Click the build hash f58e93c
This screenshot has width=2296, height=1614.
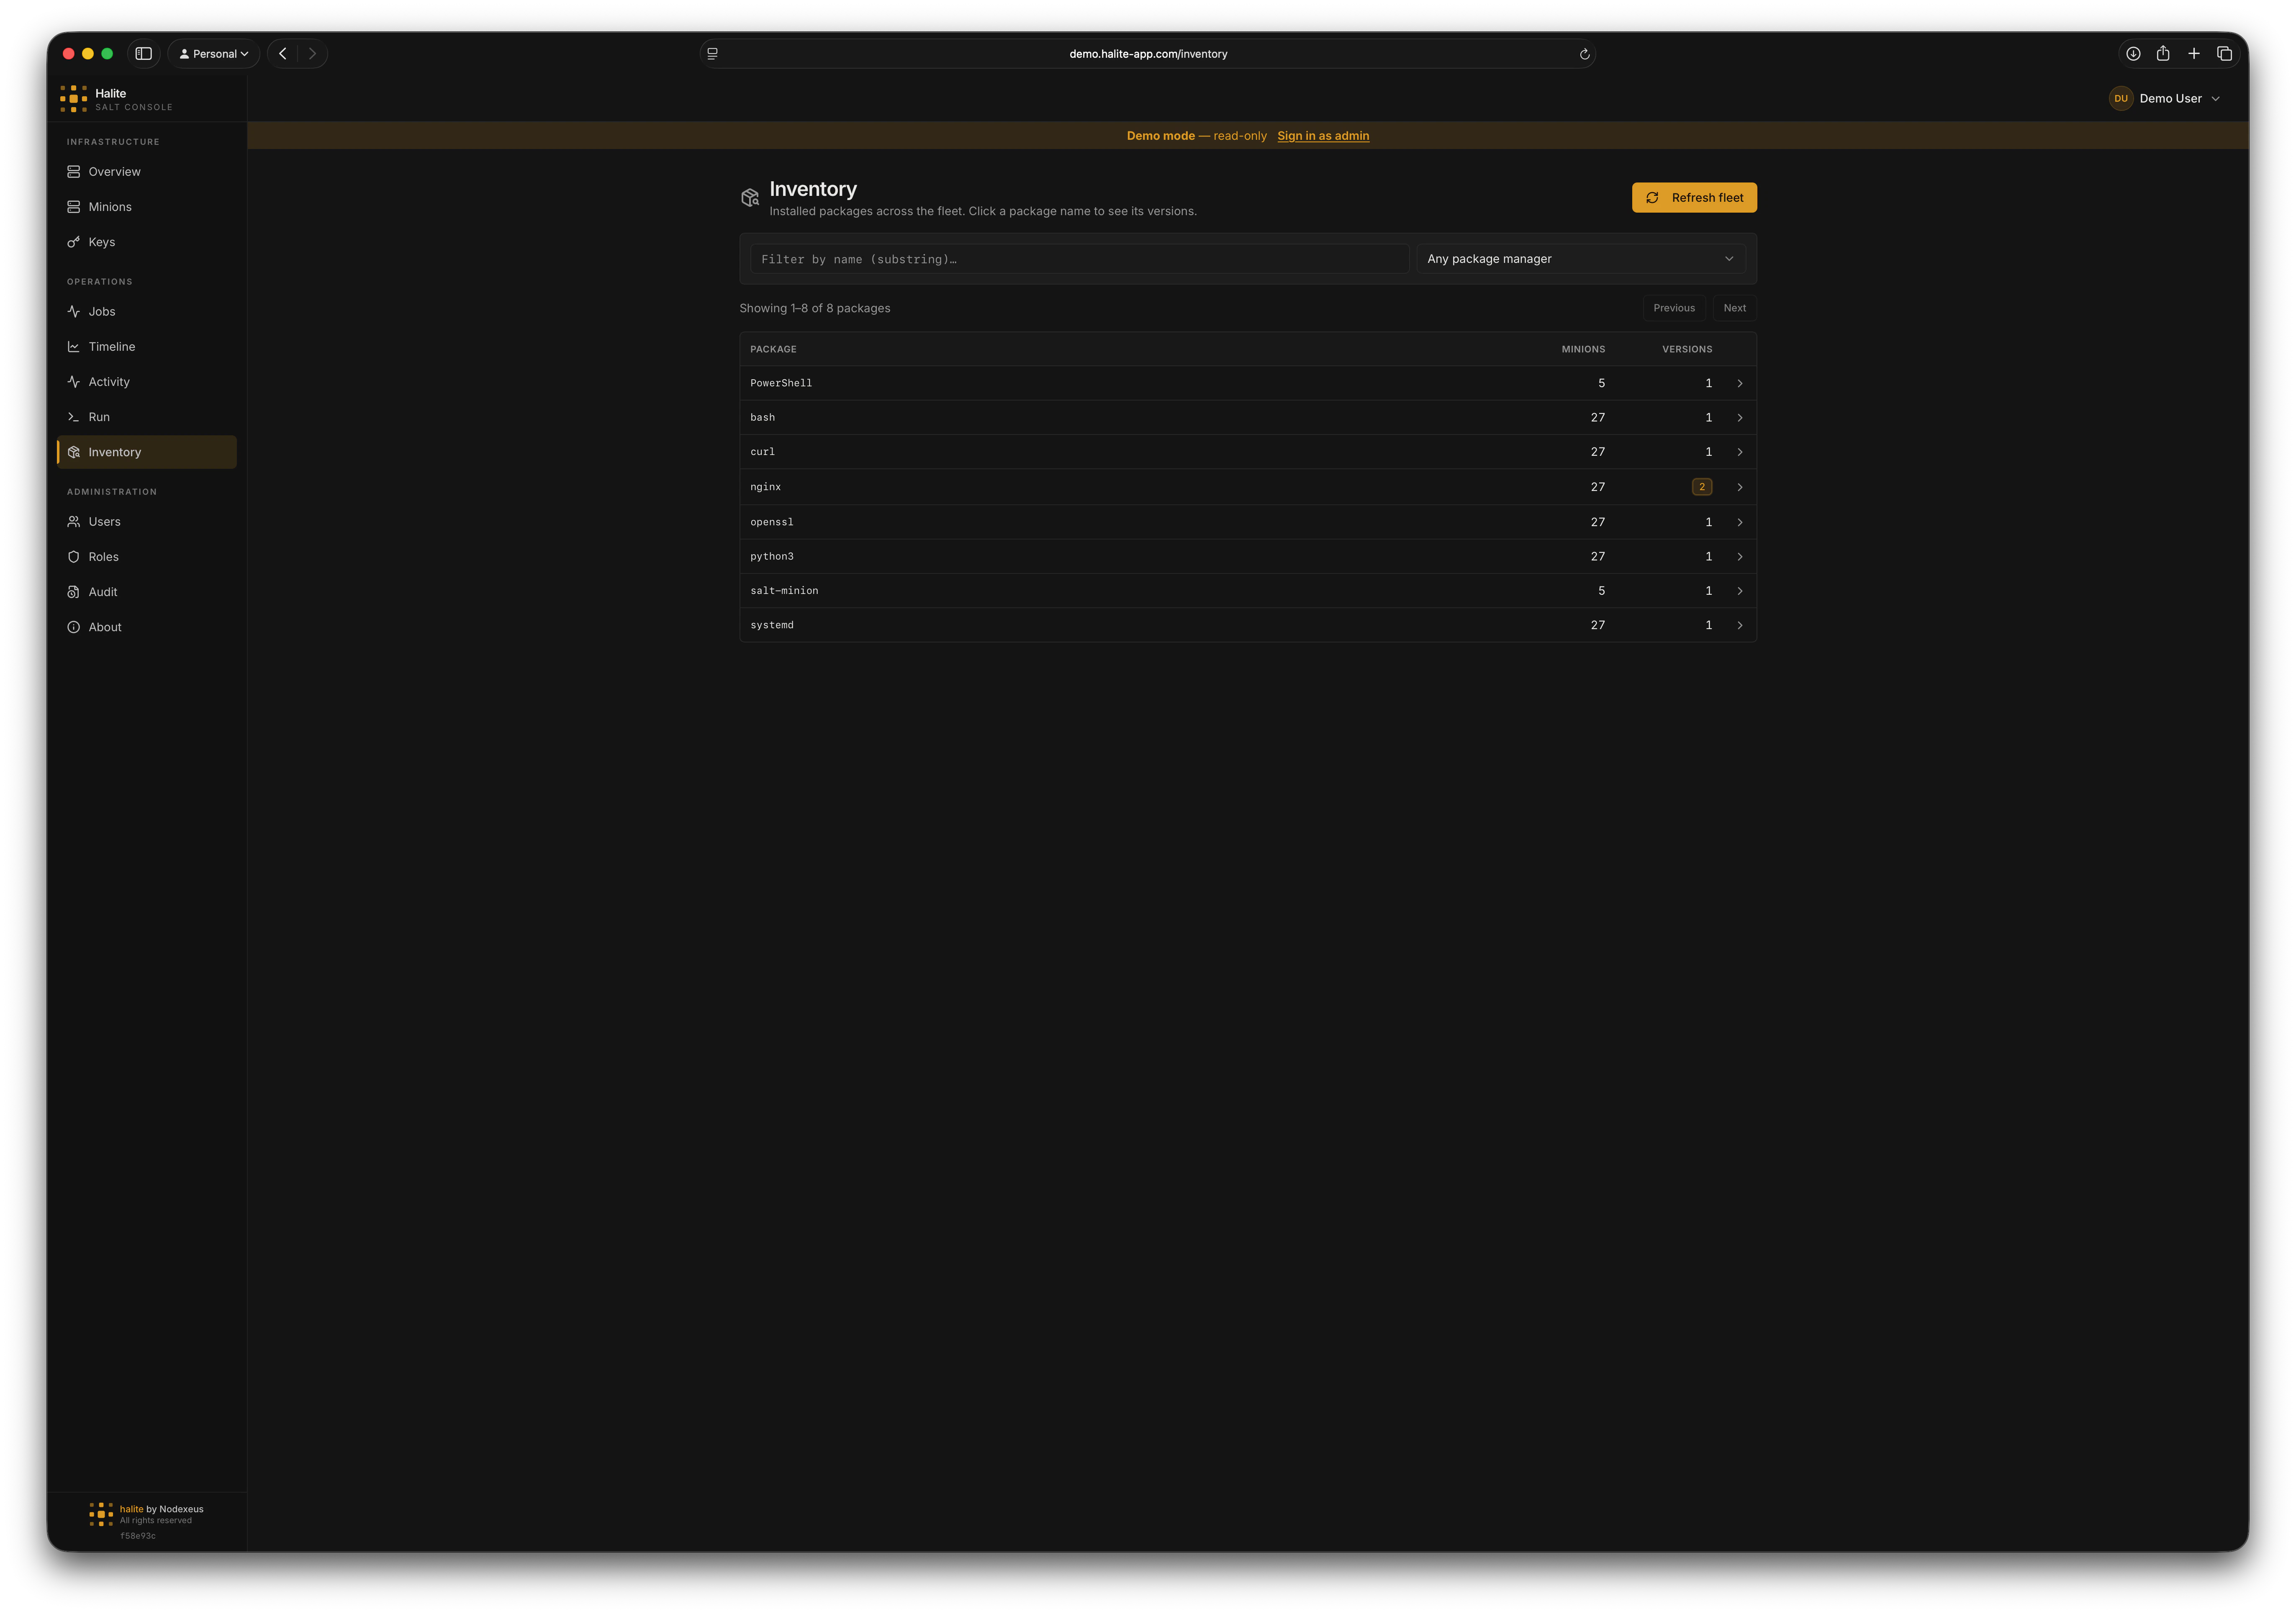[x=138, y=1536]
